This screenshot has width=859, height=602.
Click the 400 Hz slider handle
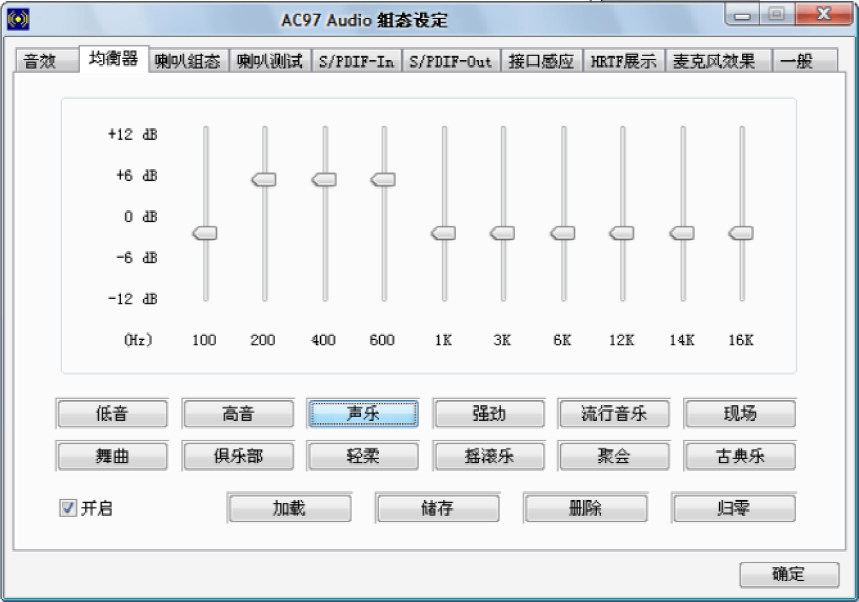click(x=324, y=180)
